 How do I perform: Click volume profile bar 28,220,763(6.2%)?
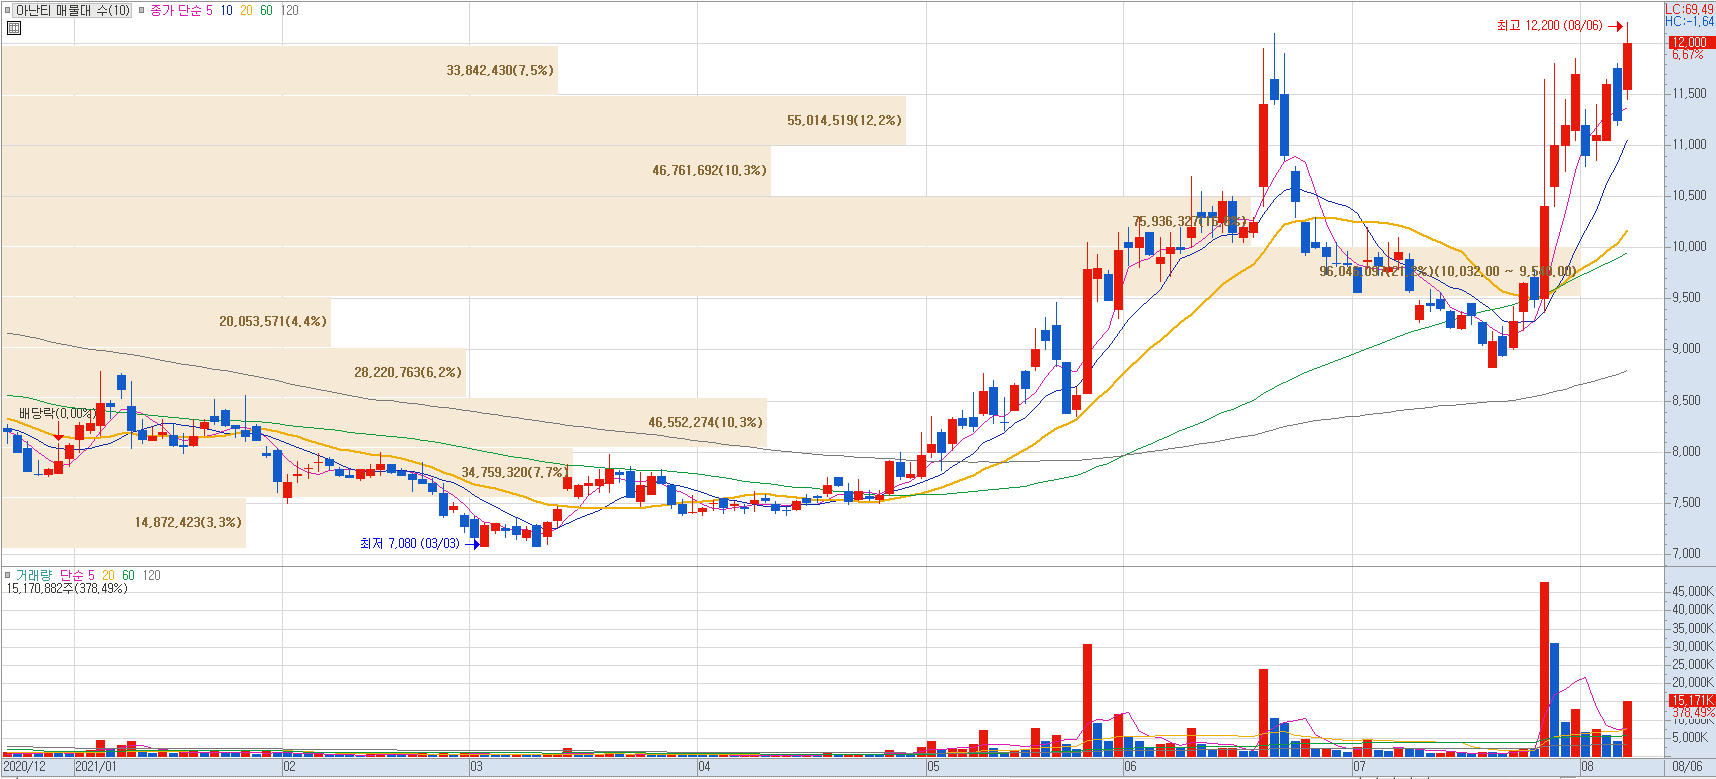point(234,372)
